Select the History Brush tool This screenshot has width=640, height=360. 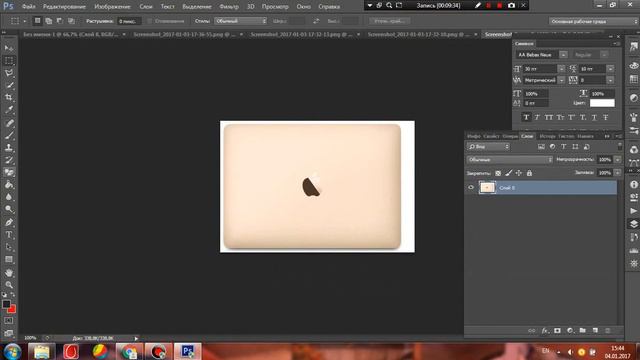(x=9, y=160)
